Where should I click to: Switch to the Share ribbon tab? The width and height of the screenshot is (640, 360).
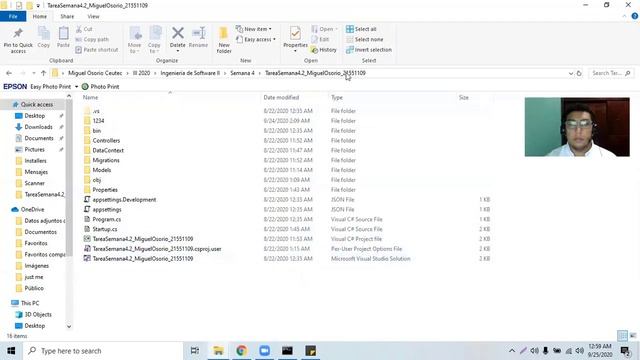coord(67,16)
